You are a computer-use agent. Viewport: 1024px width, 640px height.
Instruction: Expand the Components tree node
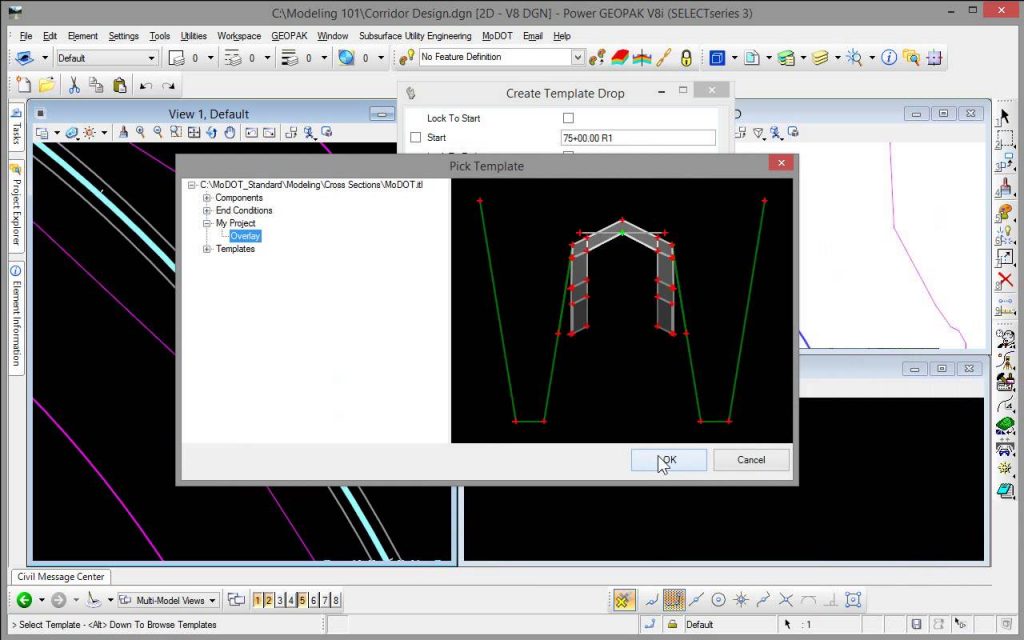click(x=206, y=198)
